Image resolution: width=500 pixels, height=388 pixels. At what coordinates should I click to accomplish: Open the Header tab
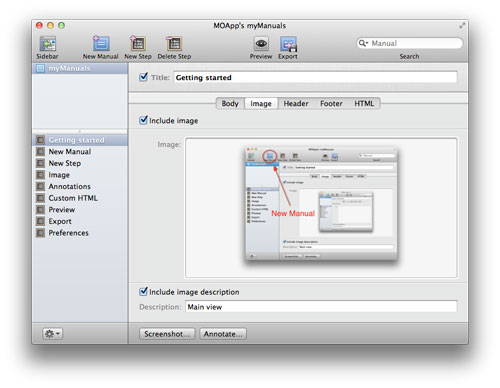296,104
